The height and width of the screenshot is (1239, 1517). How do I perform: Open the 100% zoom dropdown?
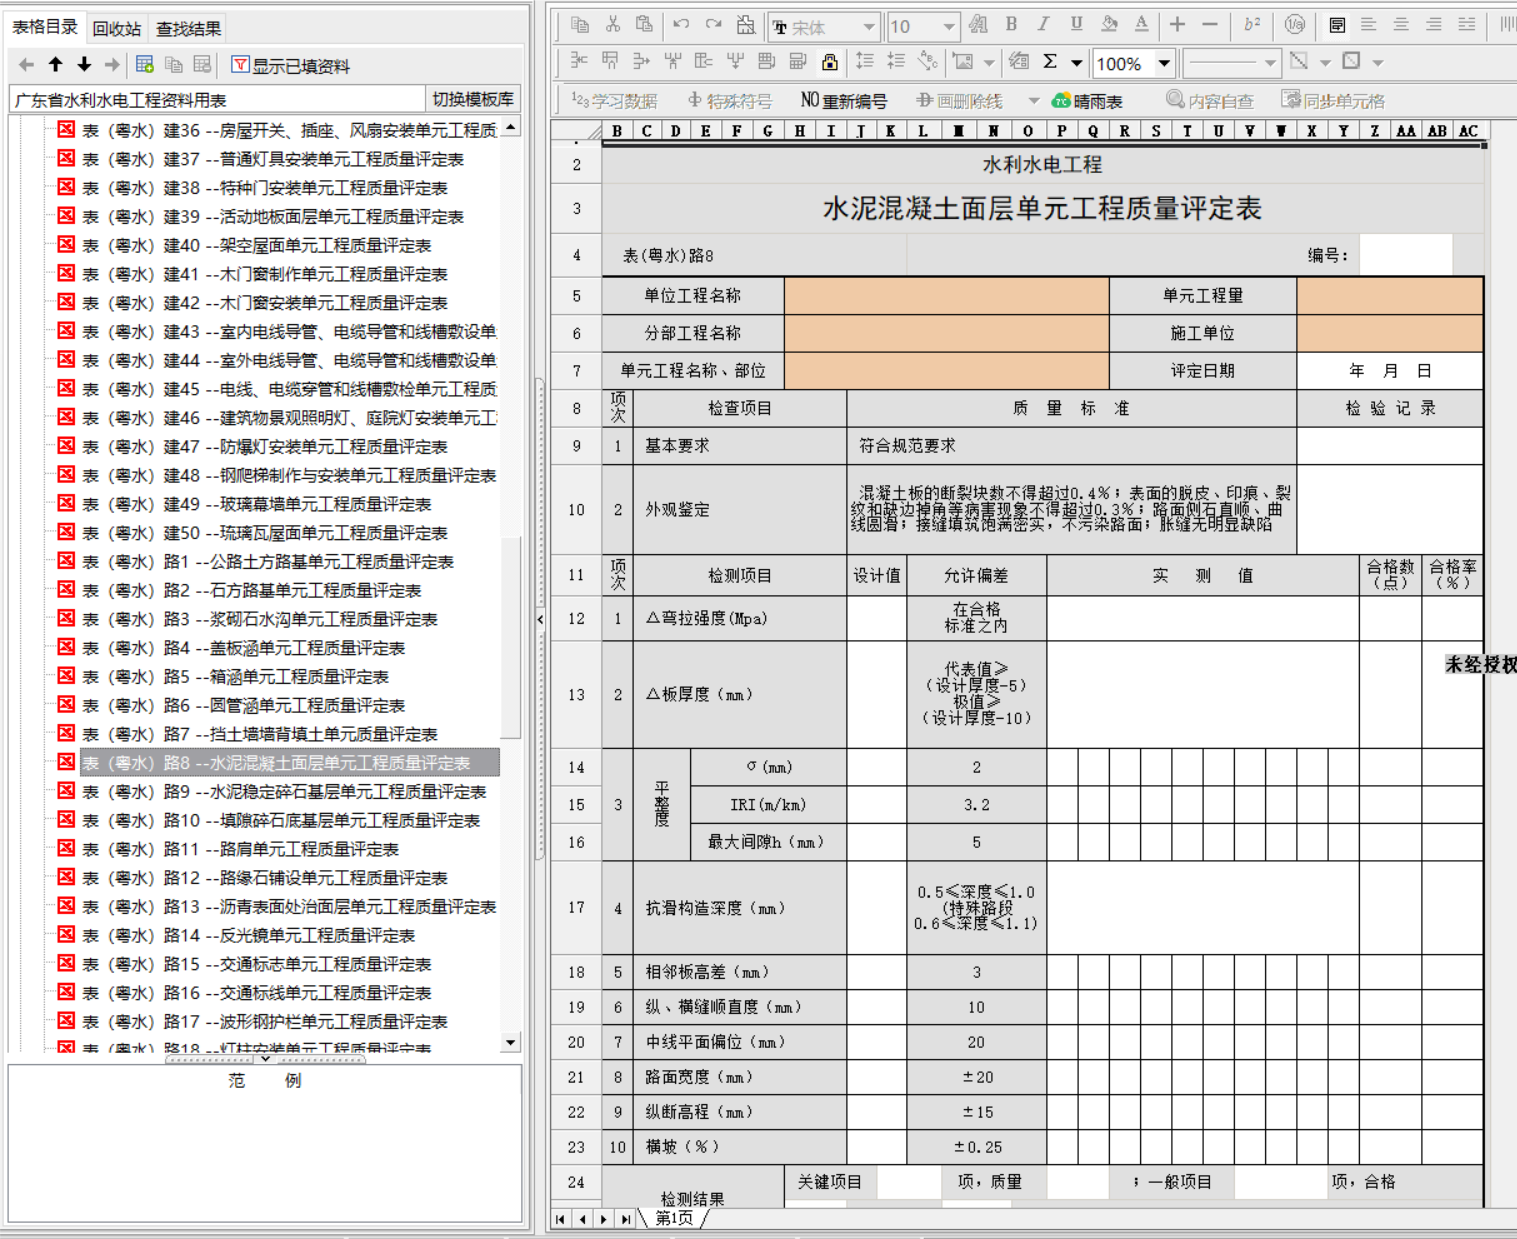1164,63
